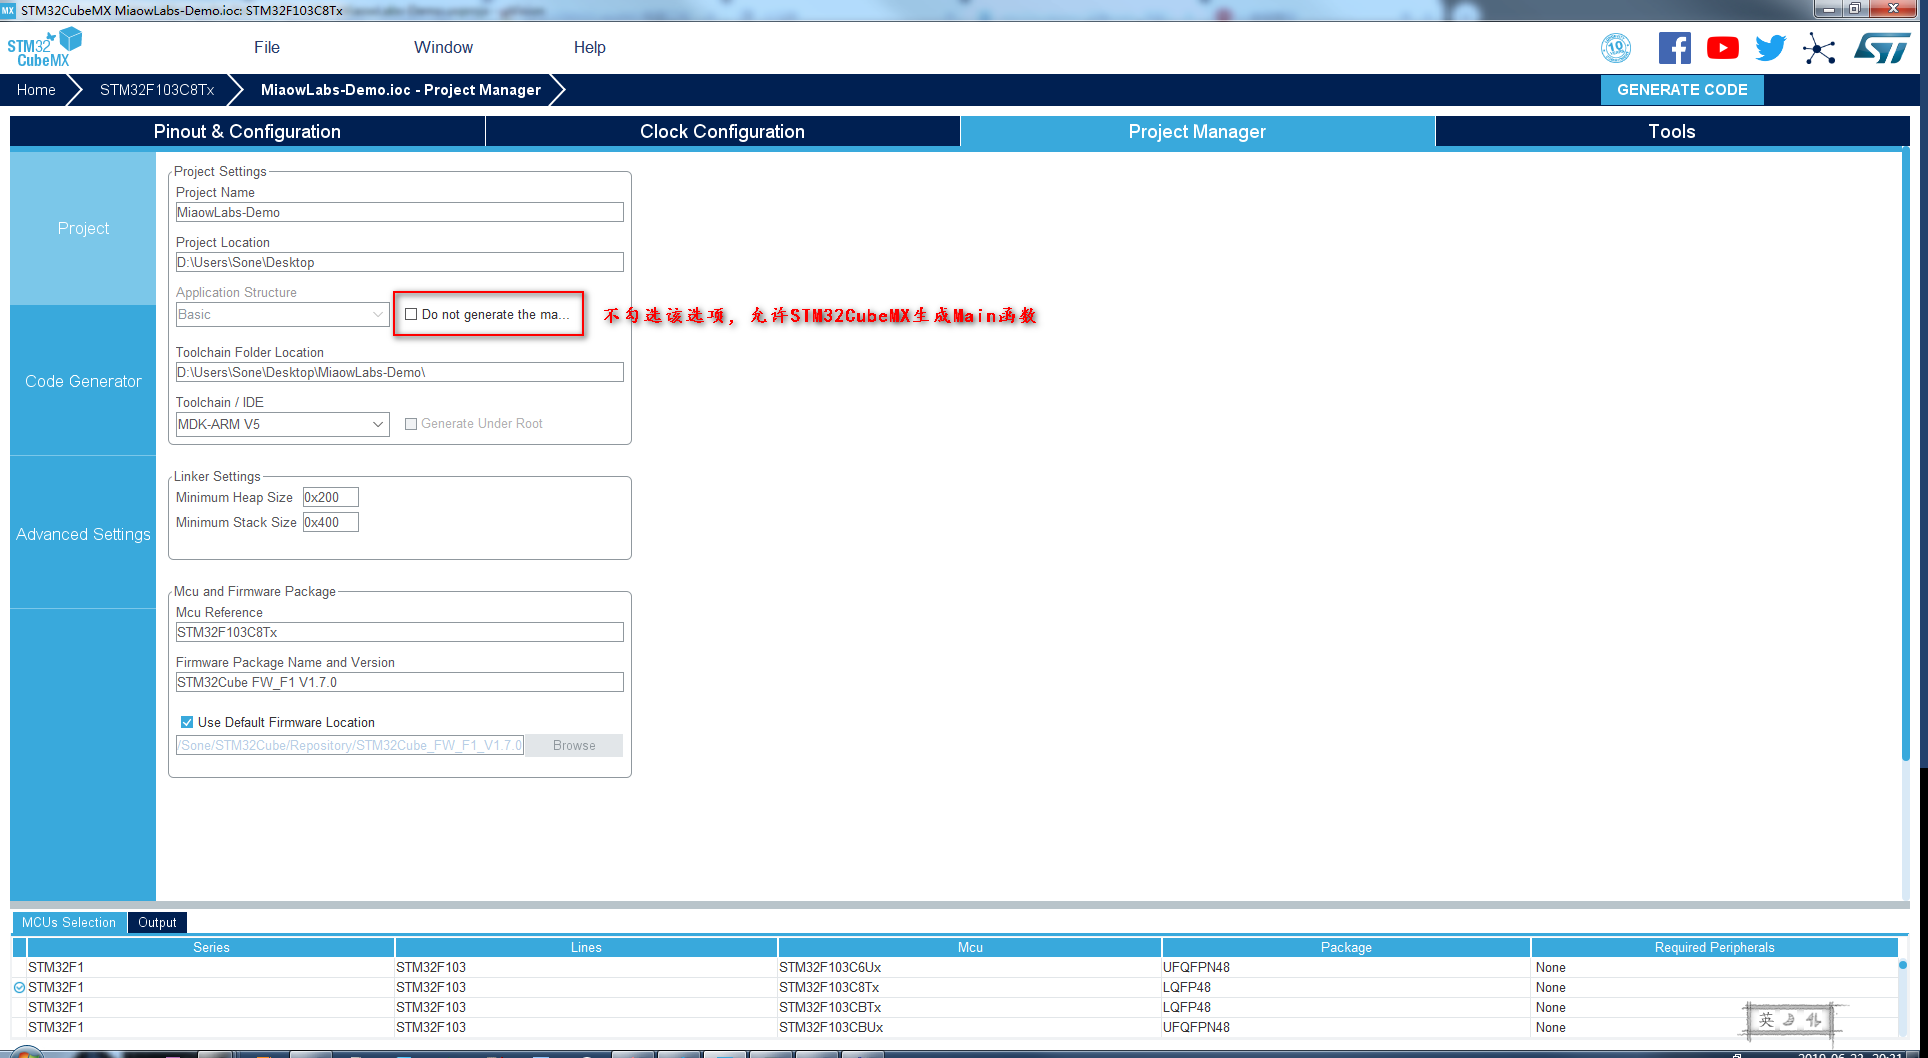Select the Output bottom tab
Image resolution: width=1928 pixels, height=1058 pixels.
[157, 922]
